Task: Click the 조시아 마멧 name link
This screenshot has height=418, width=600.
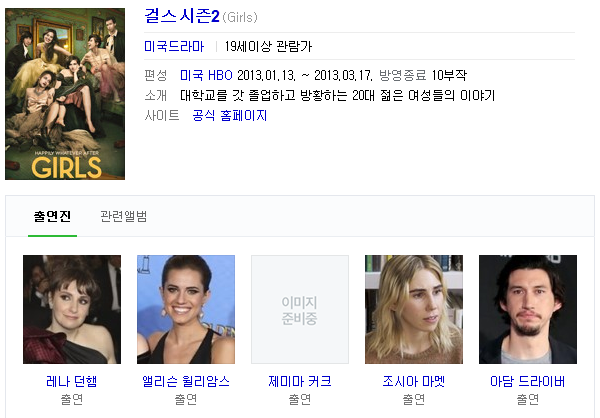Action: click(414, 381)
